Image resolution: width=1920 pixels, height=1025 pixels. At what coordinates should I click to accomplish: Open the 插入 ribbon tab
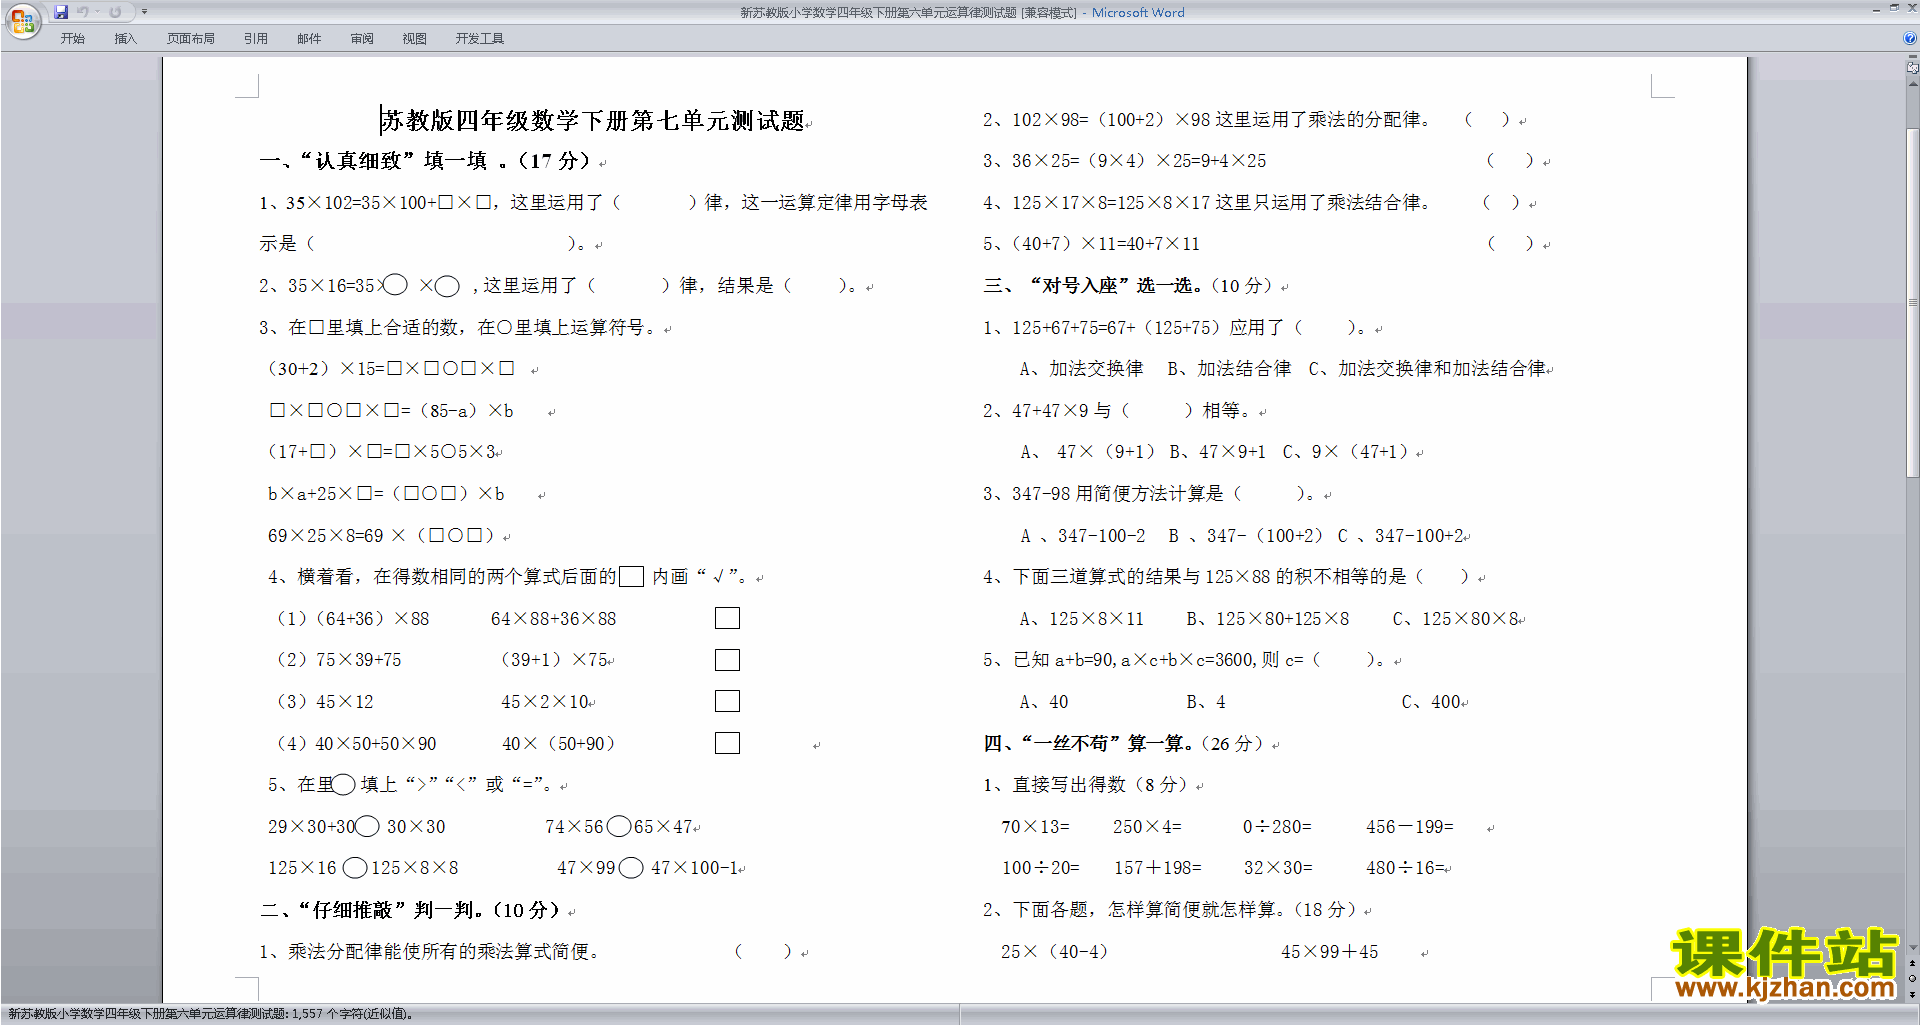pyautogui.click(x=125, y=39)
